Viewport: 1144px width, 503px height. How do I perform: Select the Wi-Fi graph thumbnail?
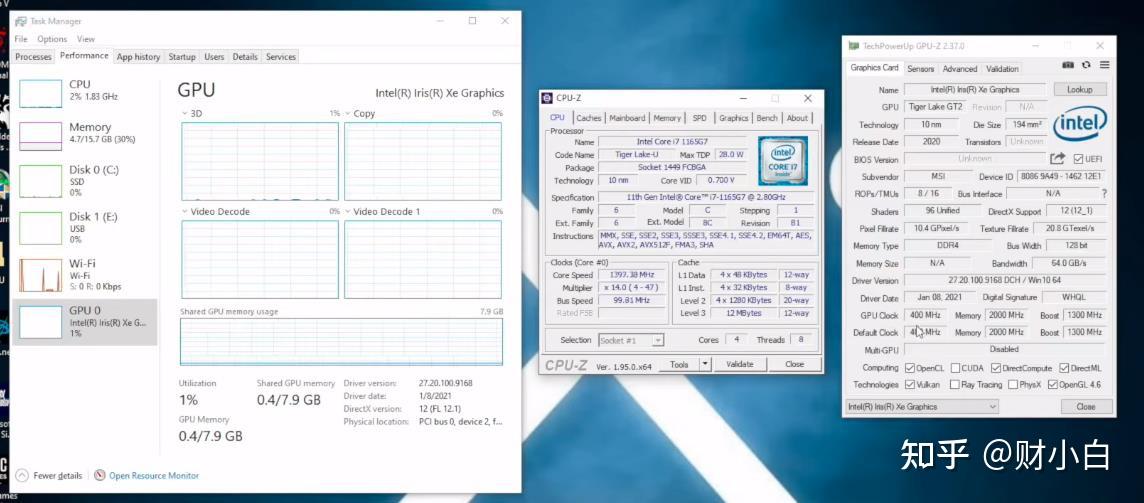pyautogui.click(x=40, y=275)
